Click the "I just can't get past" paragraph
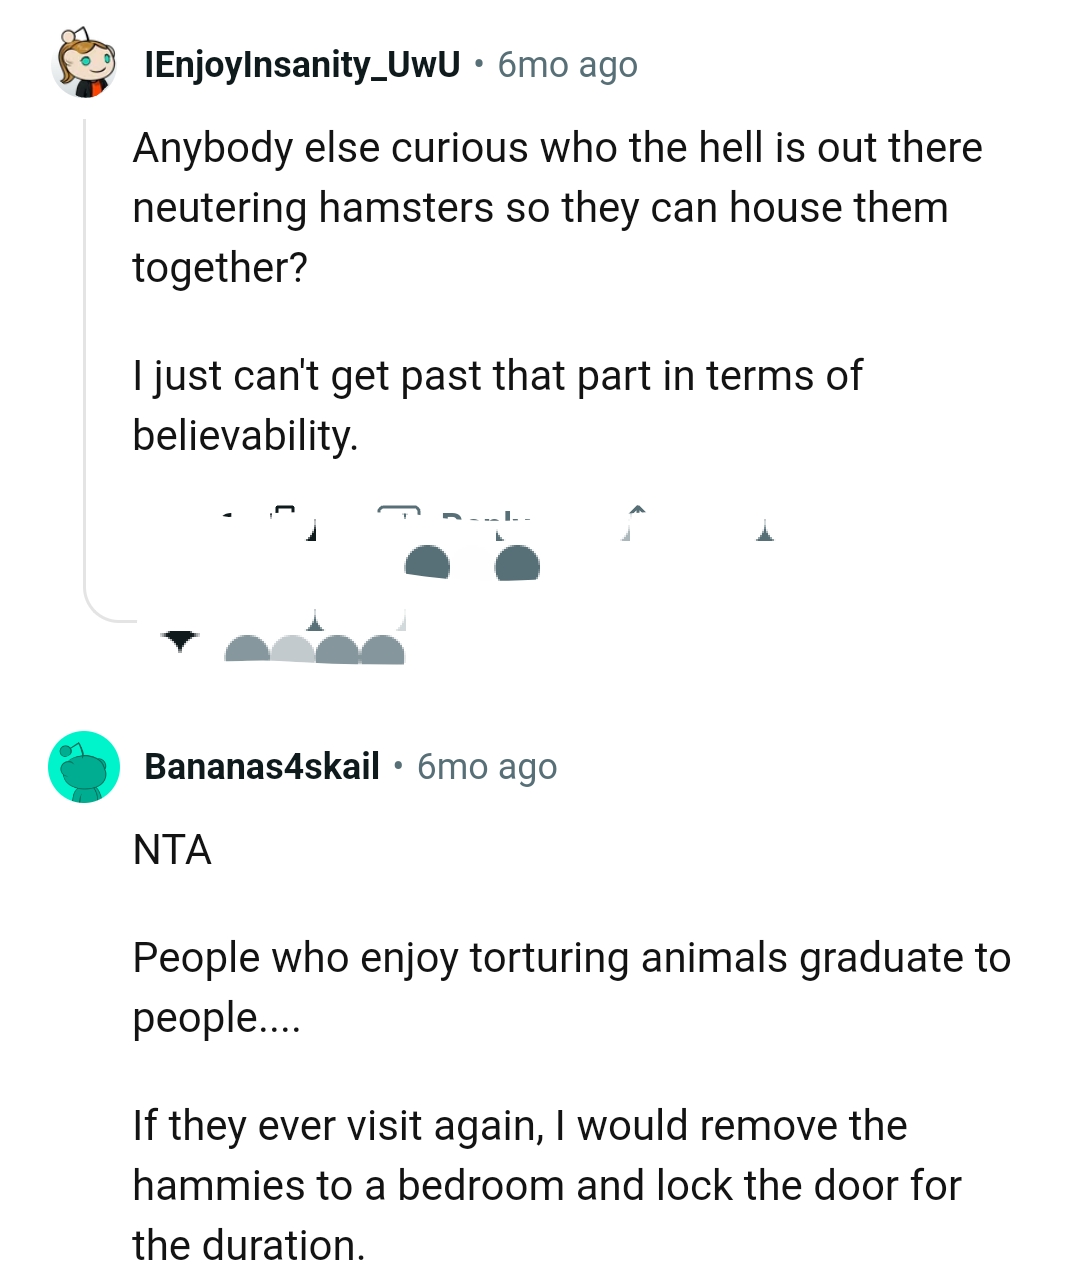Screen dimensions: 1080x1287 click(497, 405)
